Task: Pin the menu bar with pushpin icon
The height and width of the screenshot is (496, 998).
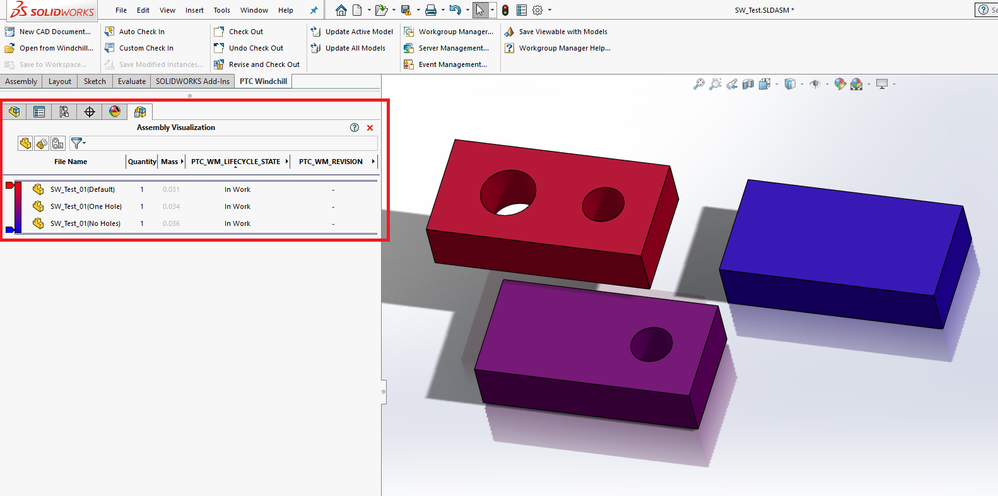Action: 313,10
